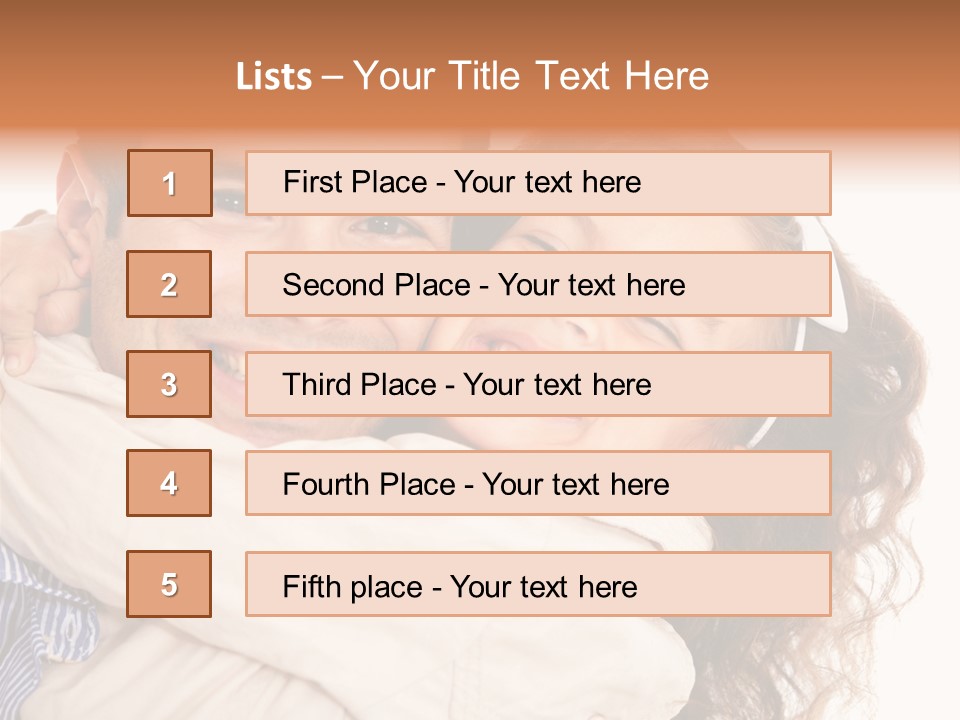
Task: Click the bold word "Lists" in the title
Action: (x=273, y=77)
